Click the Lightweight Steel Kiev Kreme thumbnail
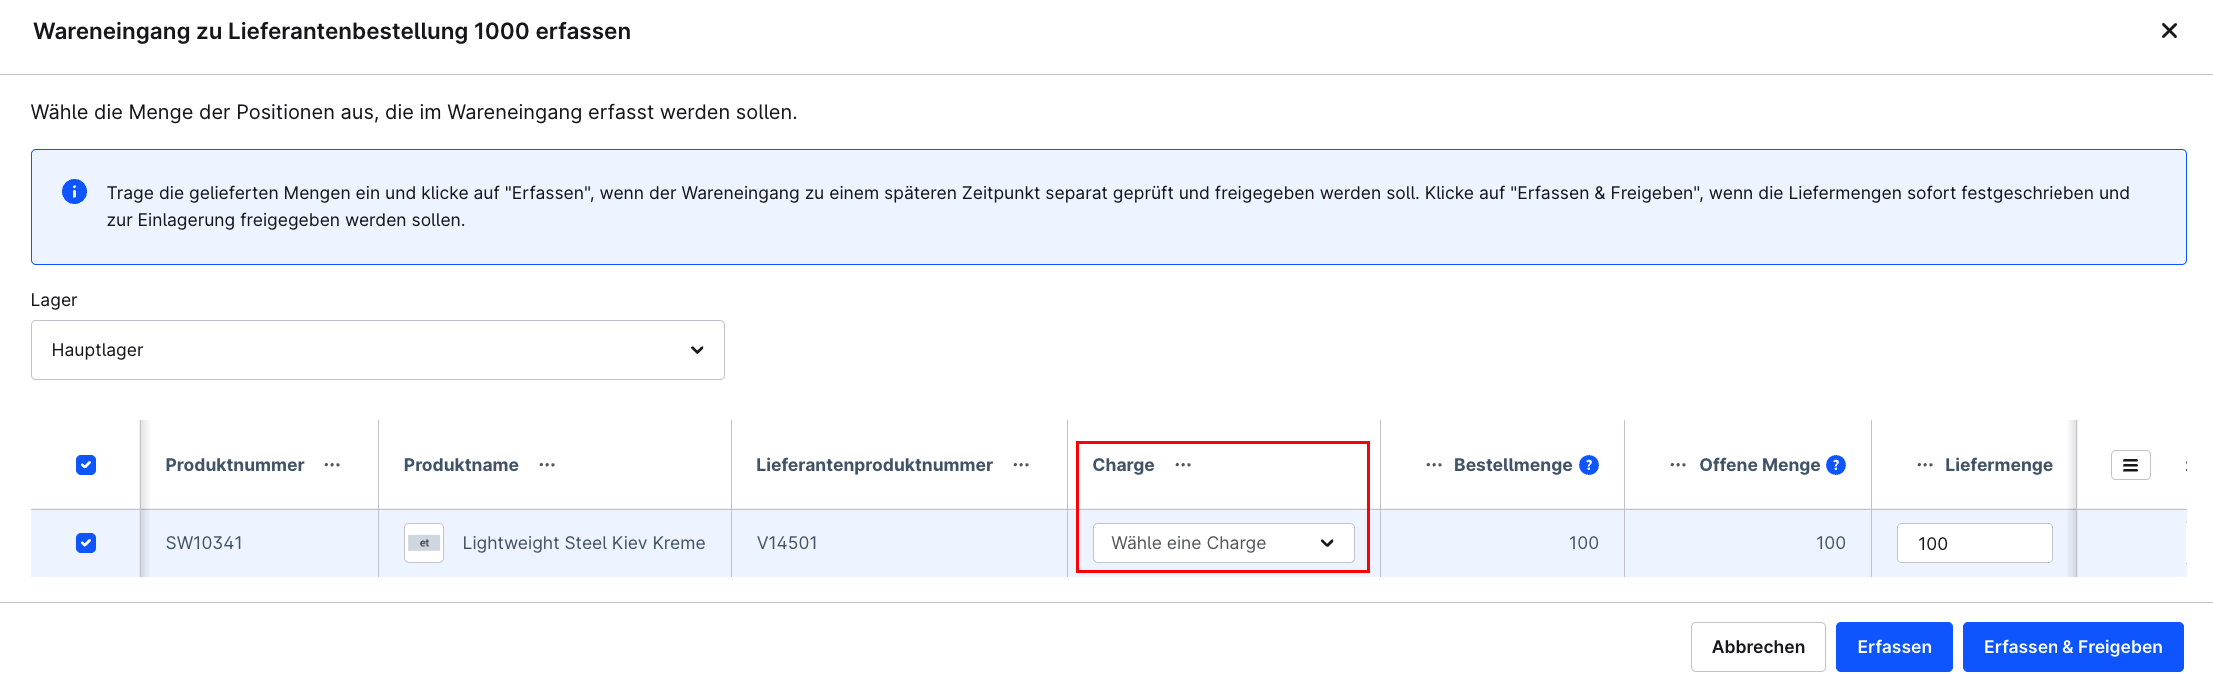 coord(424,543)
